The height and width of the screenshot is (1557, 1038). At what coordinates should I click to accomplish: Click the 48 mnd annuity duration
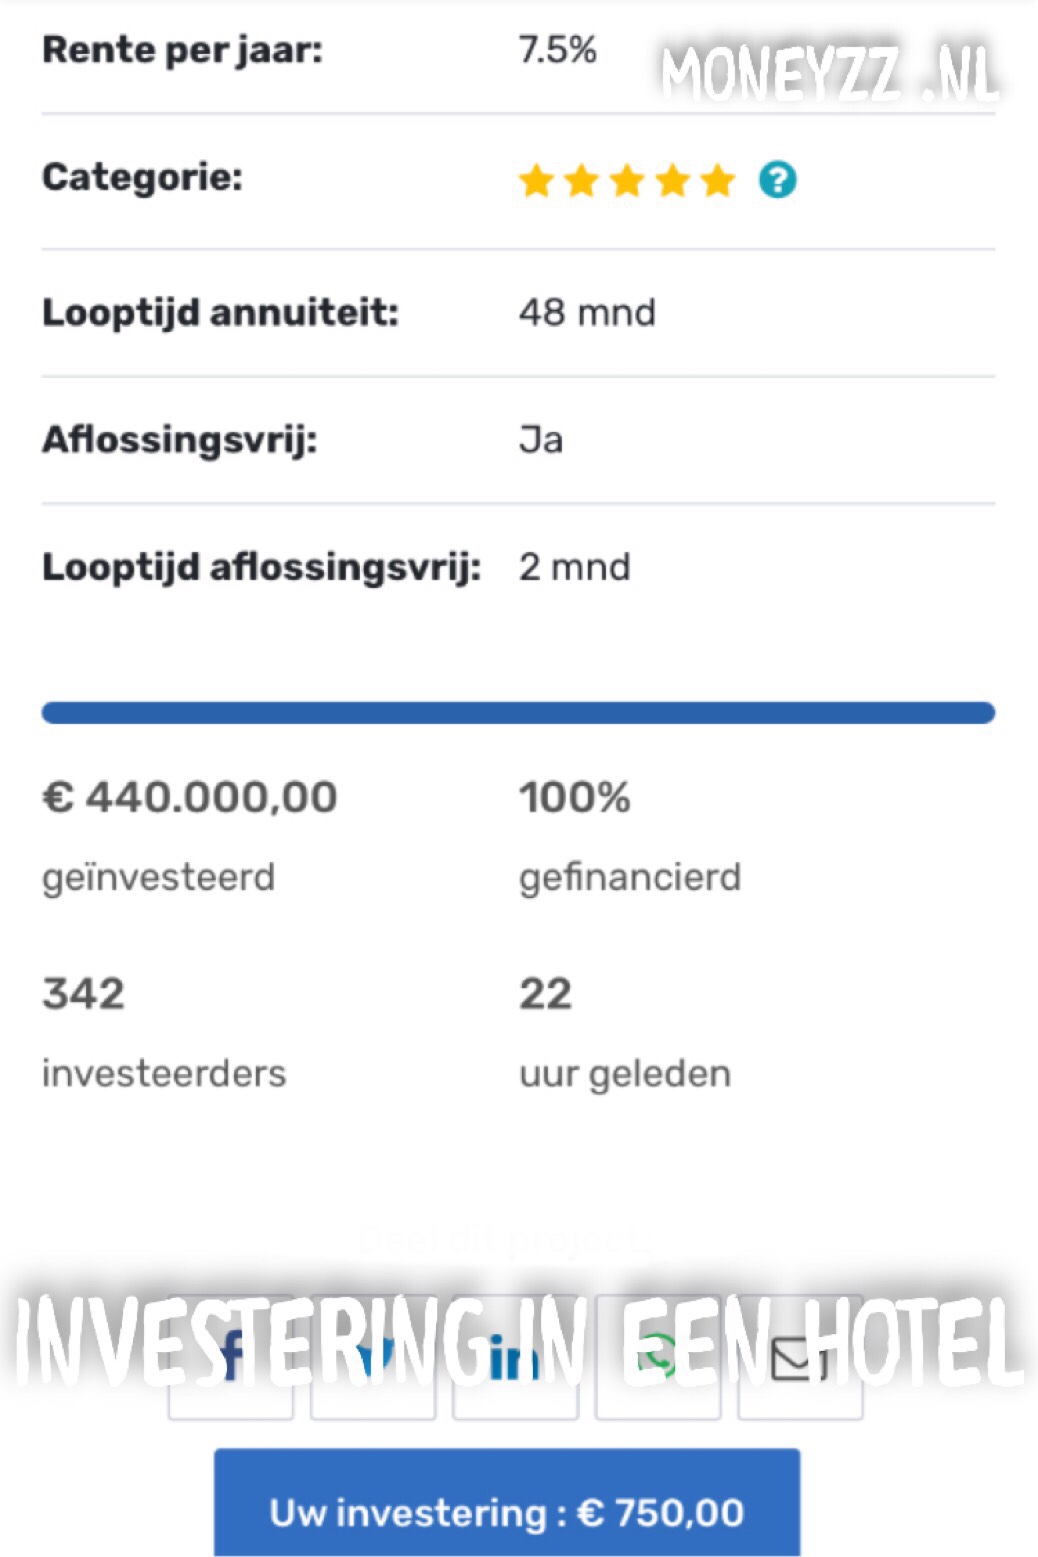point(587,313)
